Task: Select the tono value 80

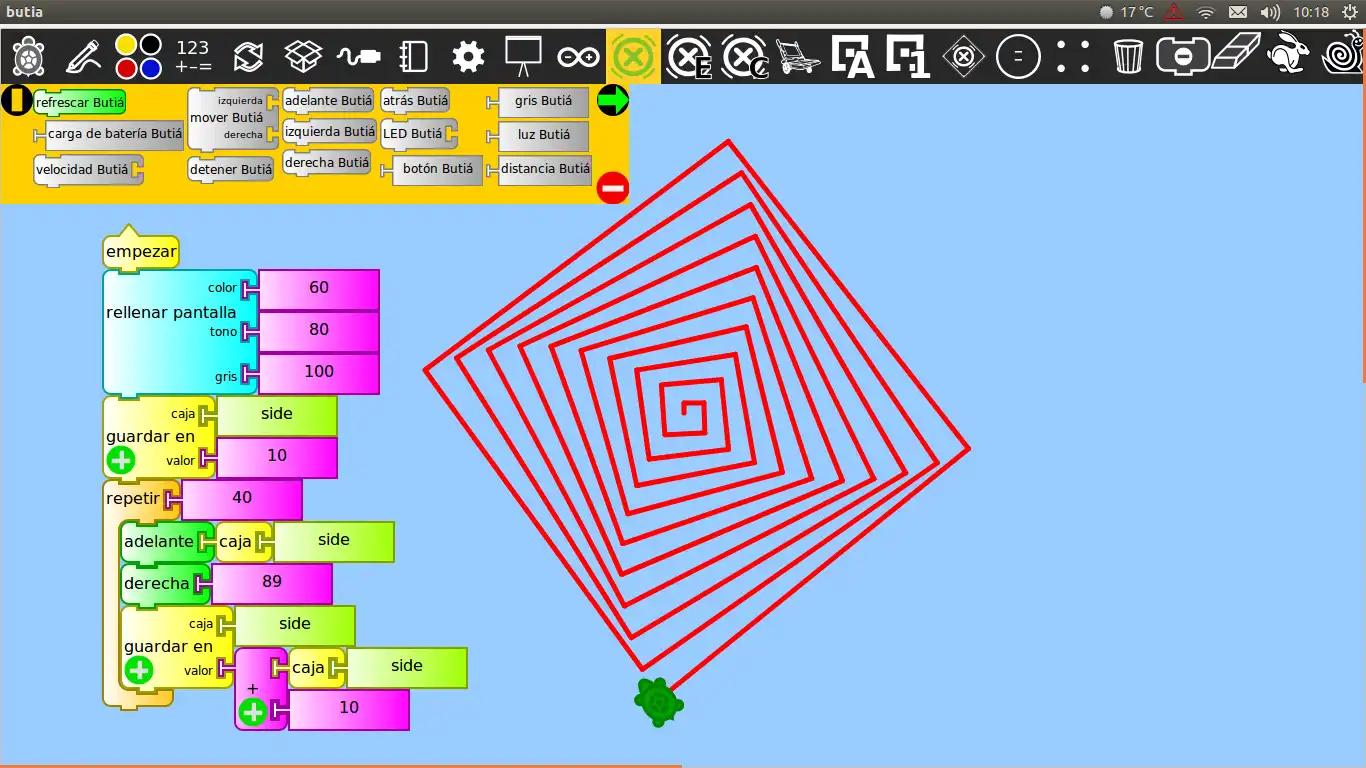Action: (319, 331)
